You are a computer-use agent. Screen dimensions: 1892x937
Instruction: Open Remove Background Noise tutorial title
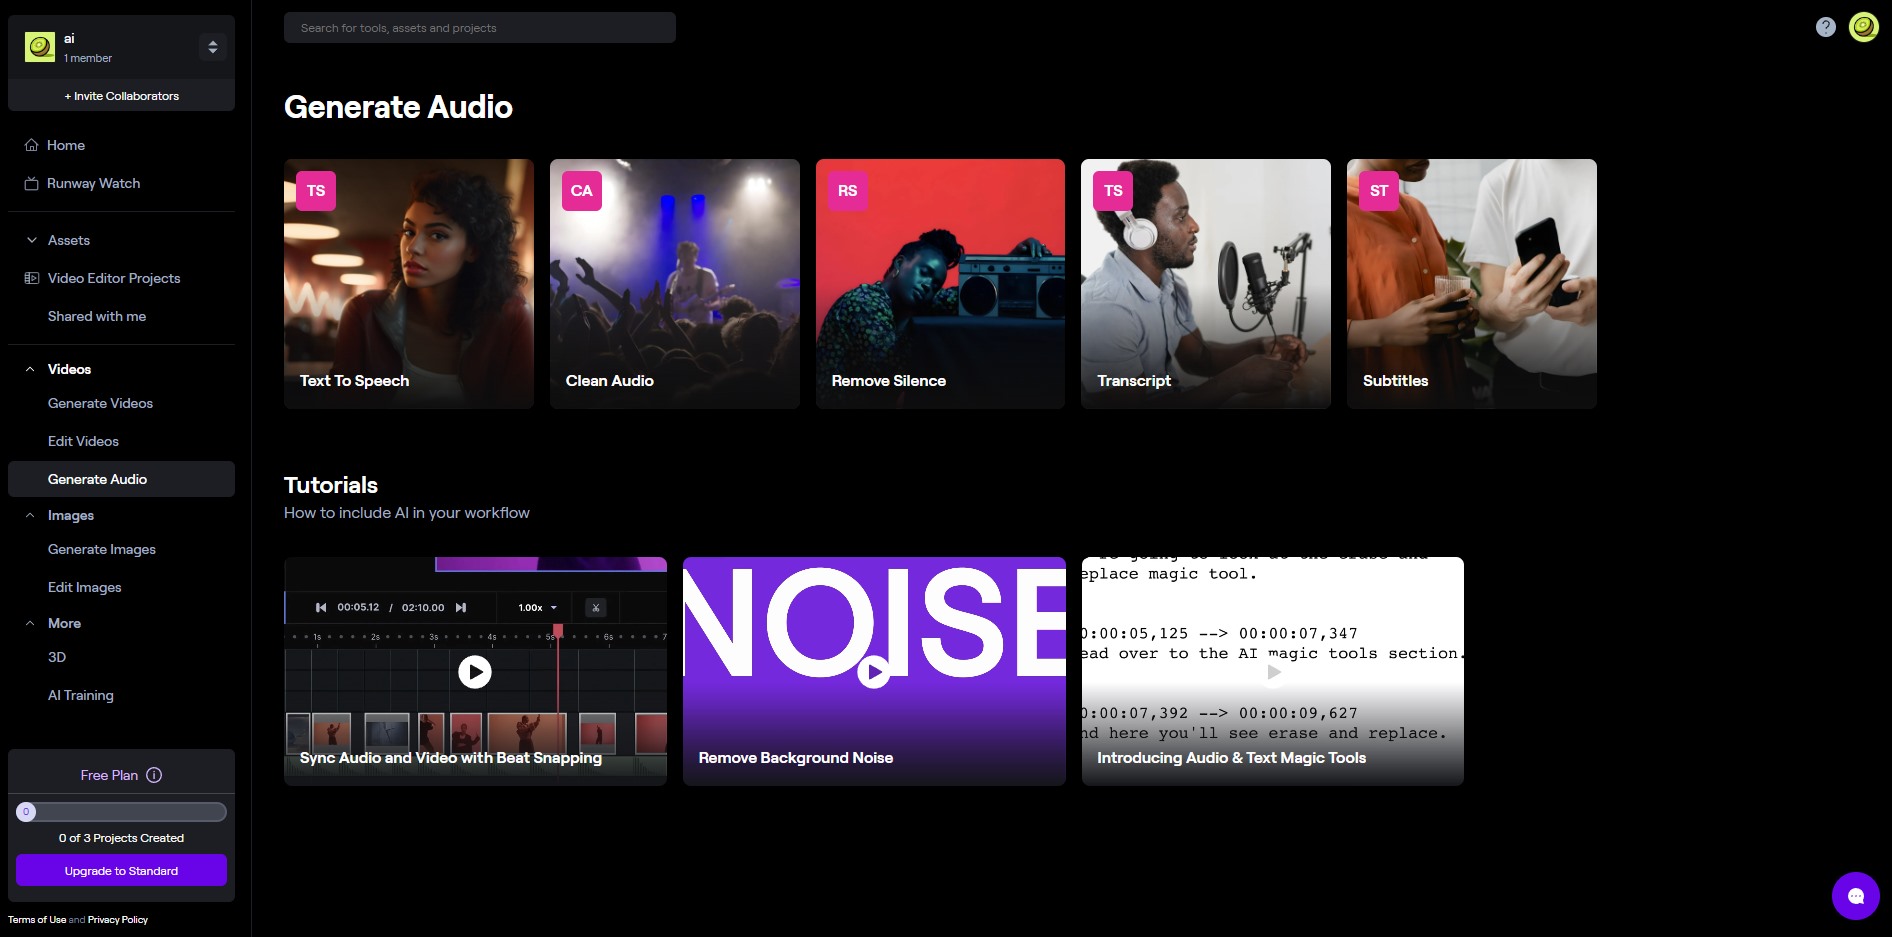[x=796, y=758]
